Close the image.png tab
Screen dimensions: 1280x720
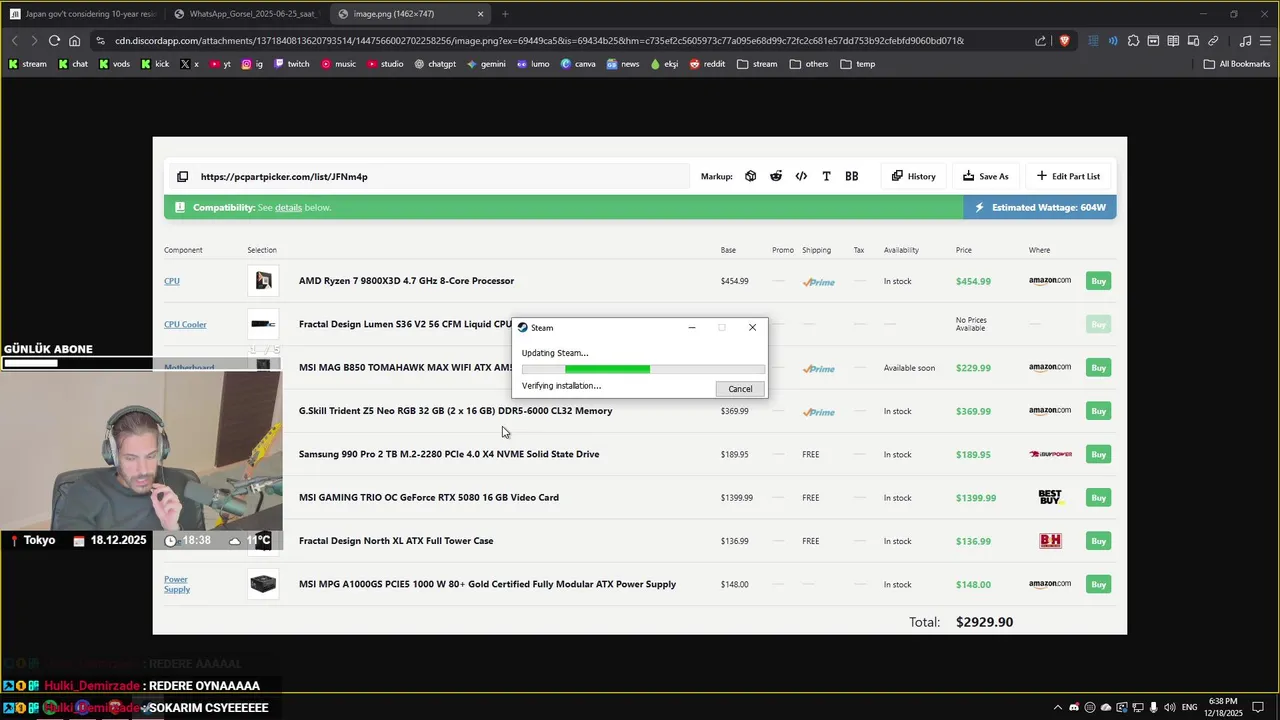pyautogui.click(x=480, y=14)
